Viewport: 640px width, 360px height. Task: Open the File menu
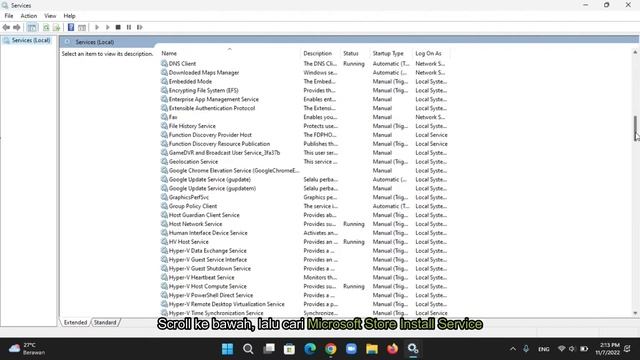[9, 16]
